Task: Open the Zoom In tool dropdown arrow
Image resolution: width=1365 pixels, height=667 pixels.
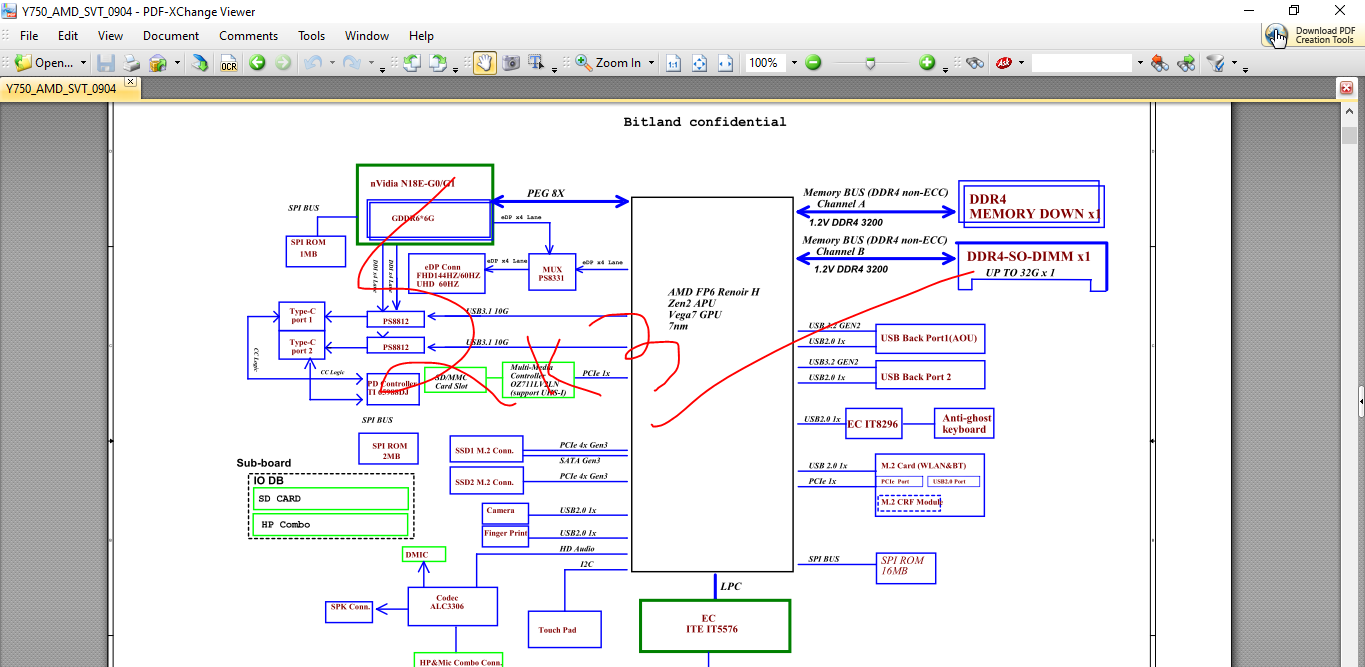Action: [x=651, y=63]
